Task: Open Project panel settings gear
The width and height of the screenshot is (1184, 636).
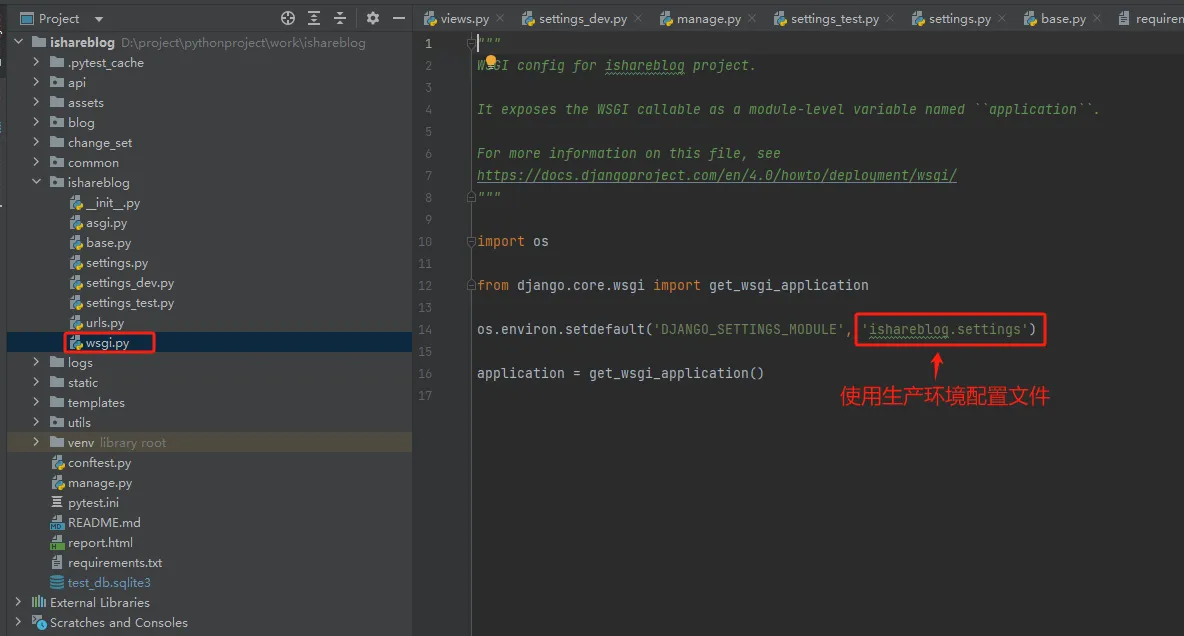Action: (373, 18)
